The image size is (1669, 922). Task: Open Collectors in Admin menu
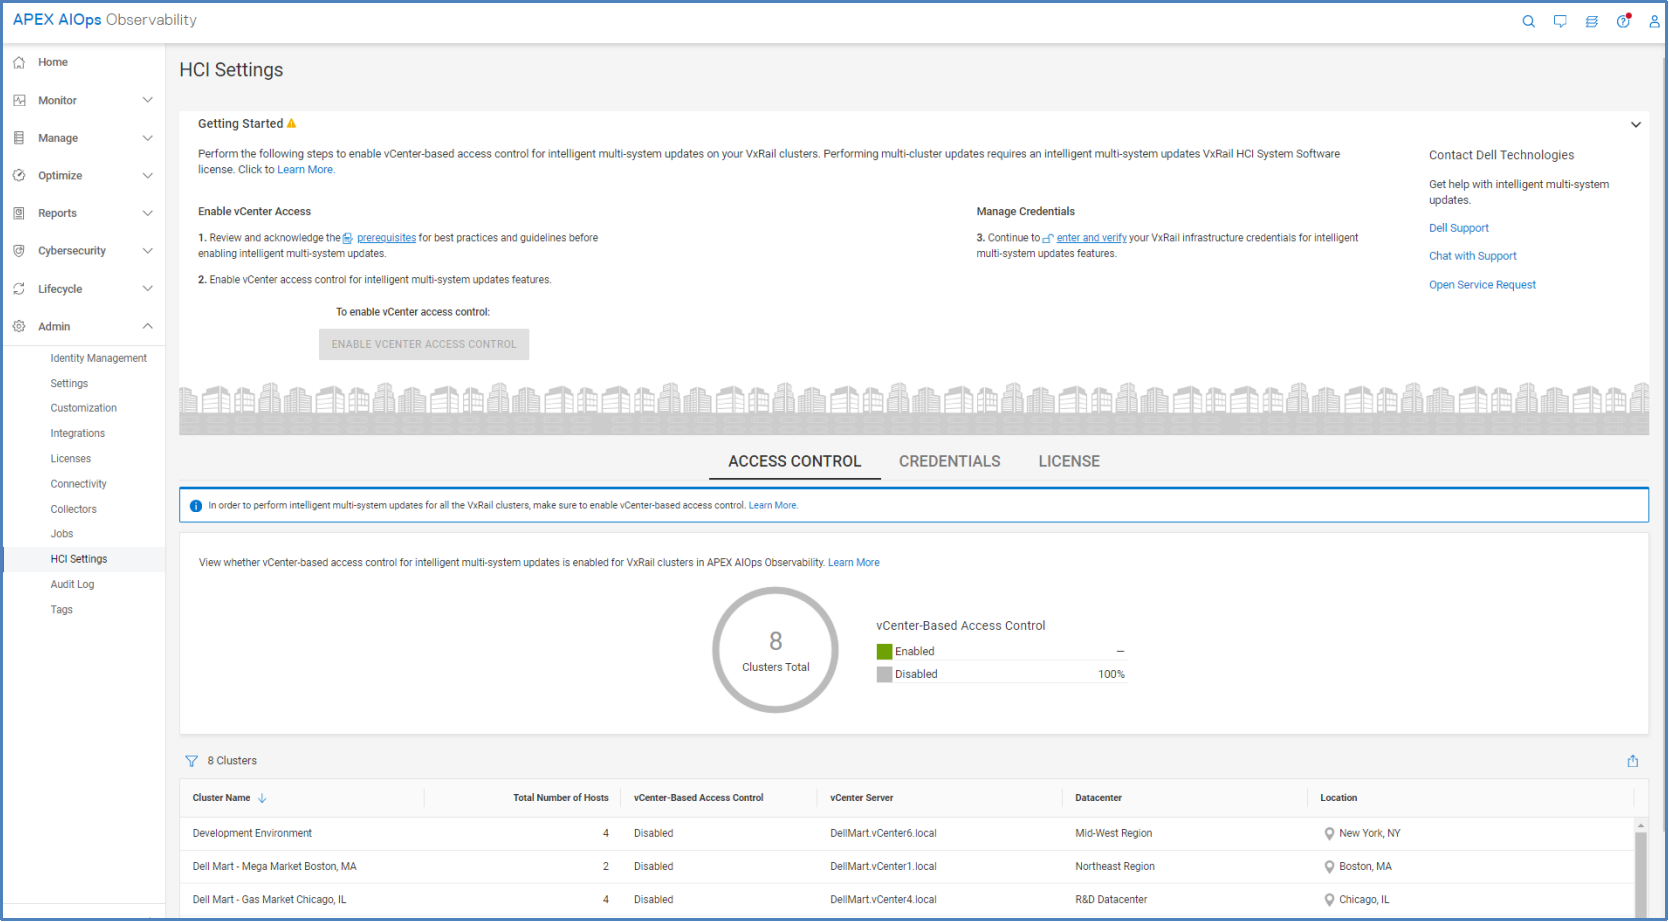(74, 509)
